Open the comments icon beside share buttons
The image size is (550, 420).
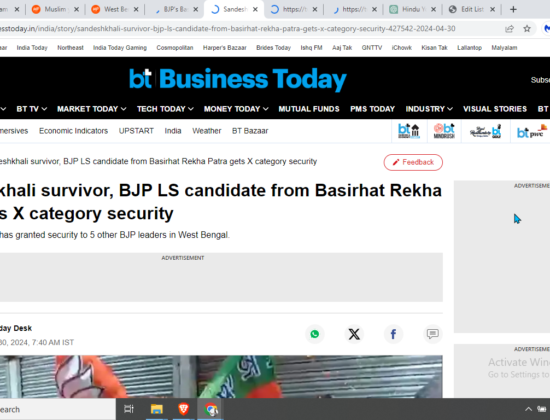pyautogui.click(x=432, y=333)
